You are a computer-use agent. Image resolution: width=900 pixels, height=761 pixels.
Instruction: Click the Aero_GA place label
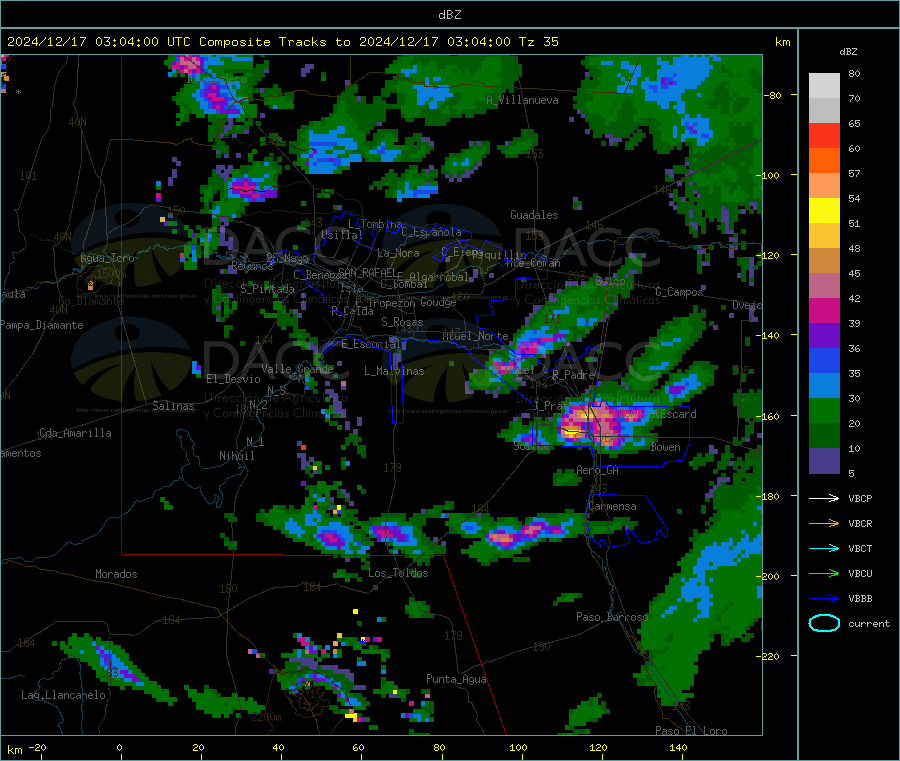pyautogui.click(x=597, y=470)
